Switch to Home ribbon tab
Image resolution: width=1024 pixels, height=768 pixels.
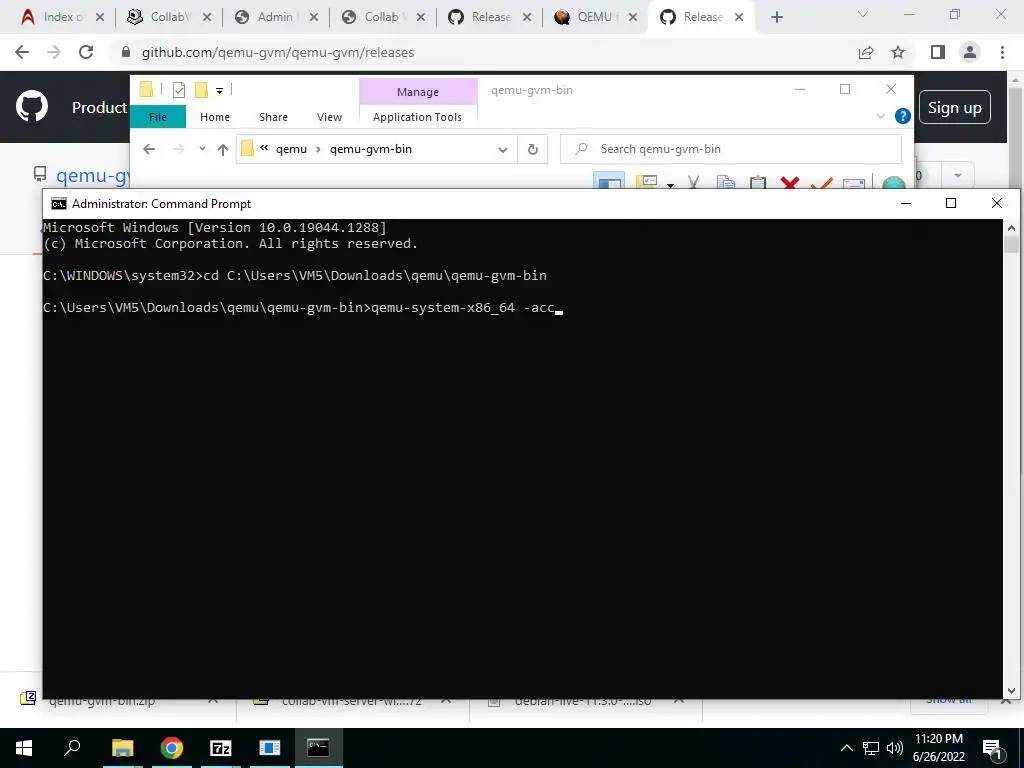(x=215, y=117)
